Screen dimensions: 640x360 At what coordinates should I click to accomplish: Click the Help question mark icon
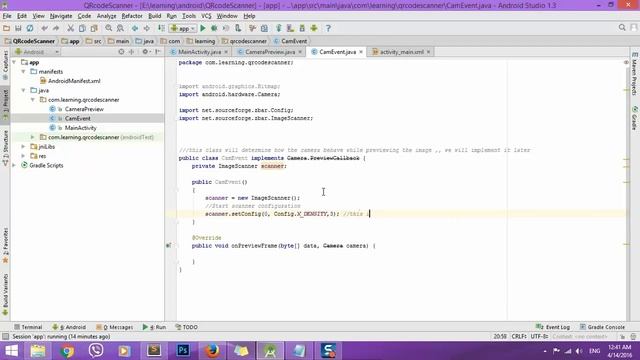point(328,28)
